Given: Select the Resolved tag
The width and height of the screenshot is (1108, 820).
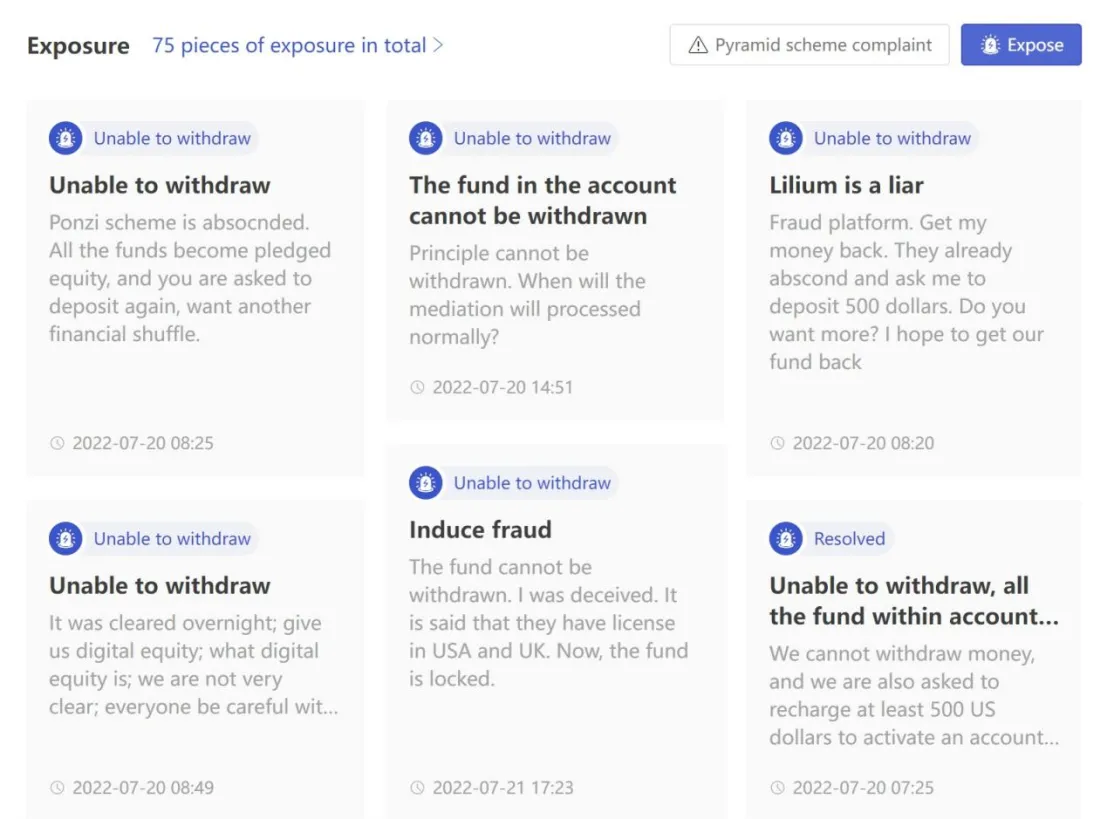Looking at the screenshot, I should [849, 539].
